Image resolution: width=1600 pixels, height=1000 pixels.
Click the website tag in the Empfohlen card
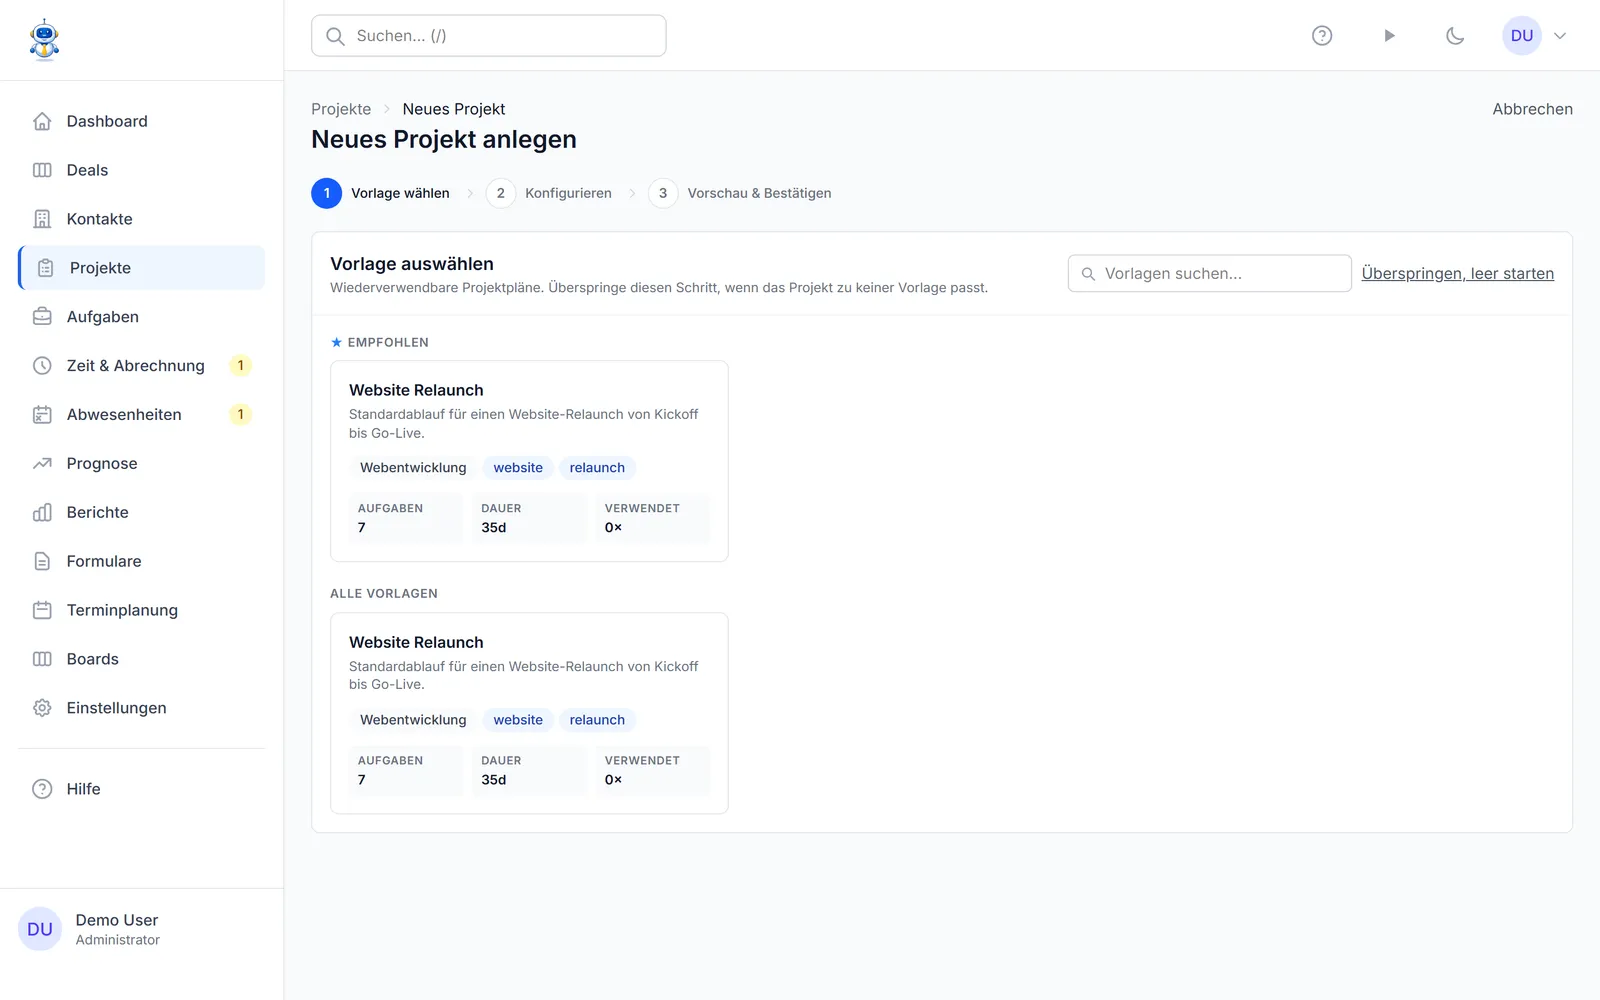518,468
